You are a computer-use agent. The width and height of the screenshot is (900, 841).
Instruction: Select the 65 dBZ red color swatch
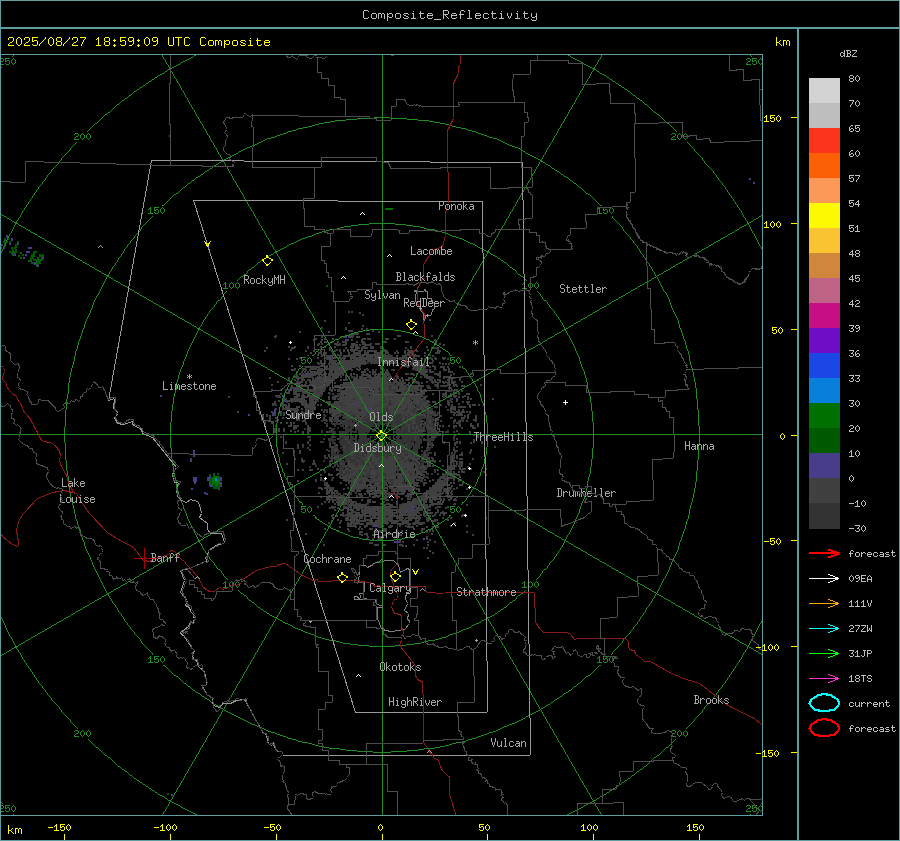click(x=824, y=141)
